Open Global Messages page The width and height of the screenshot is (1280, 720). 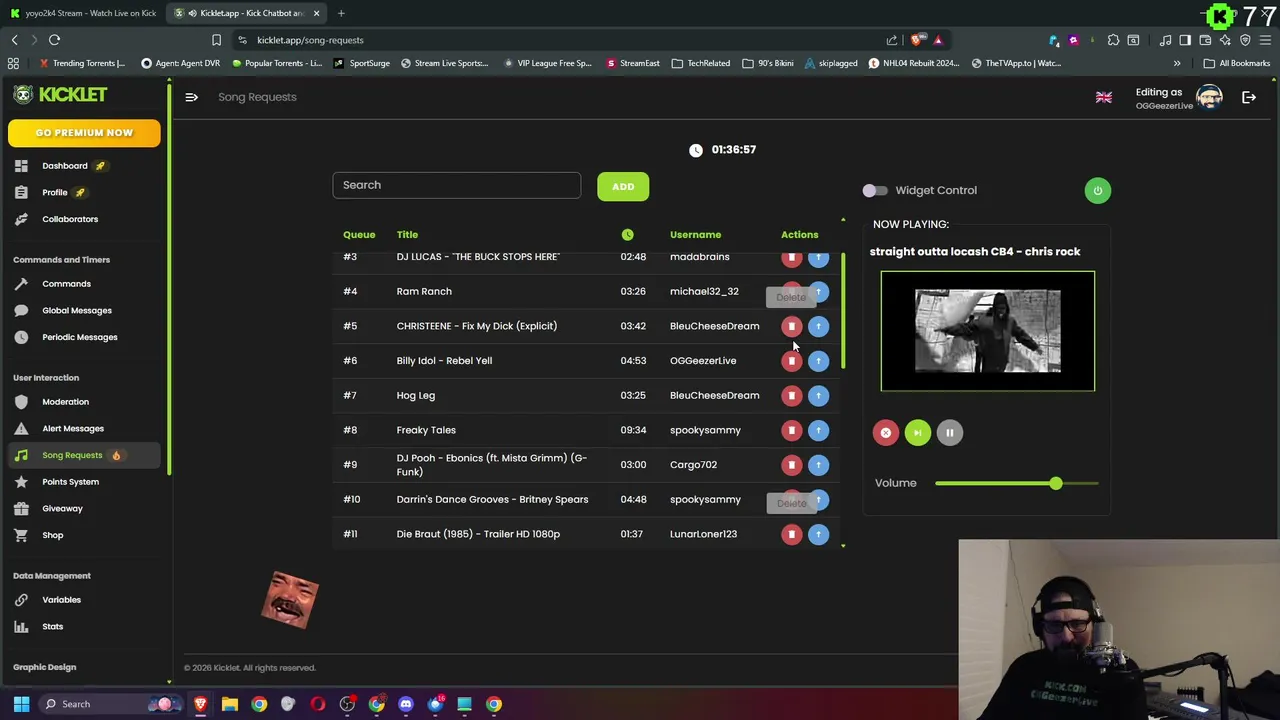(x=77, y=311)
